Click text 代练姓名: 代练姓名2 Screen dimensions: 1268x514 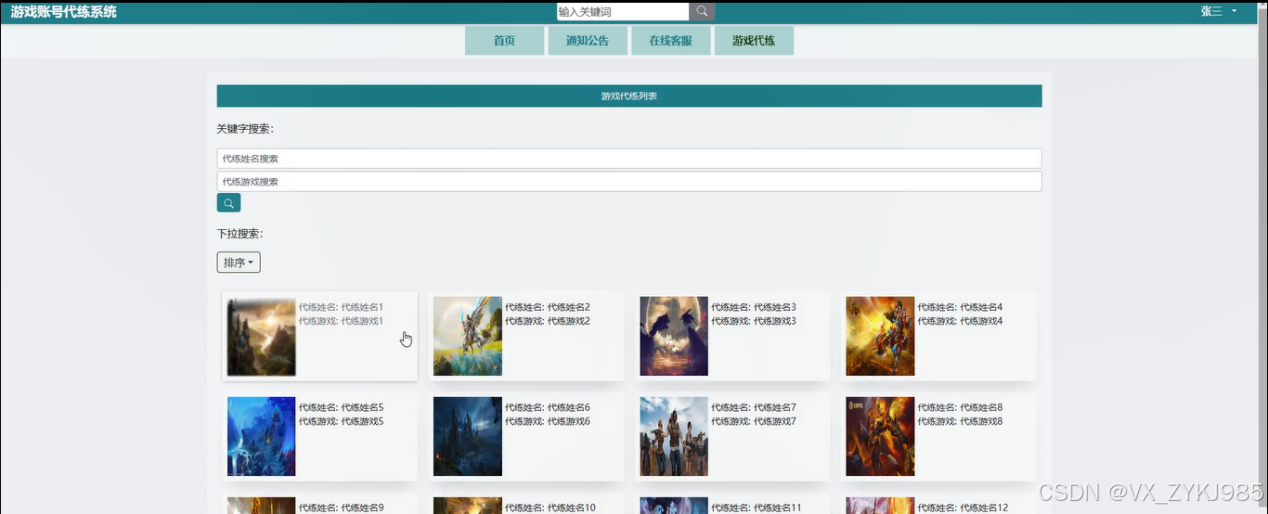(x=548, y=307)
